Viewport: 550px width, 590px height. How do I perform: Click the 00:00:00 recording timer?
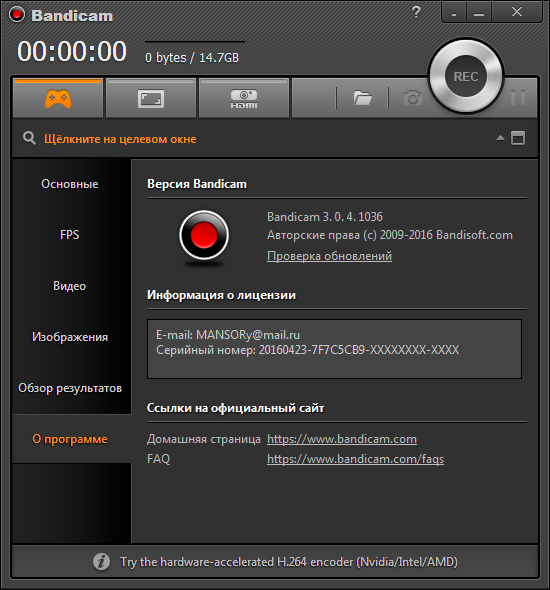point(71,51)
